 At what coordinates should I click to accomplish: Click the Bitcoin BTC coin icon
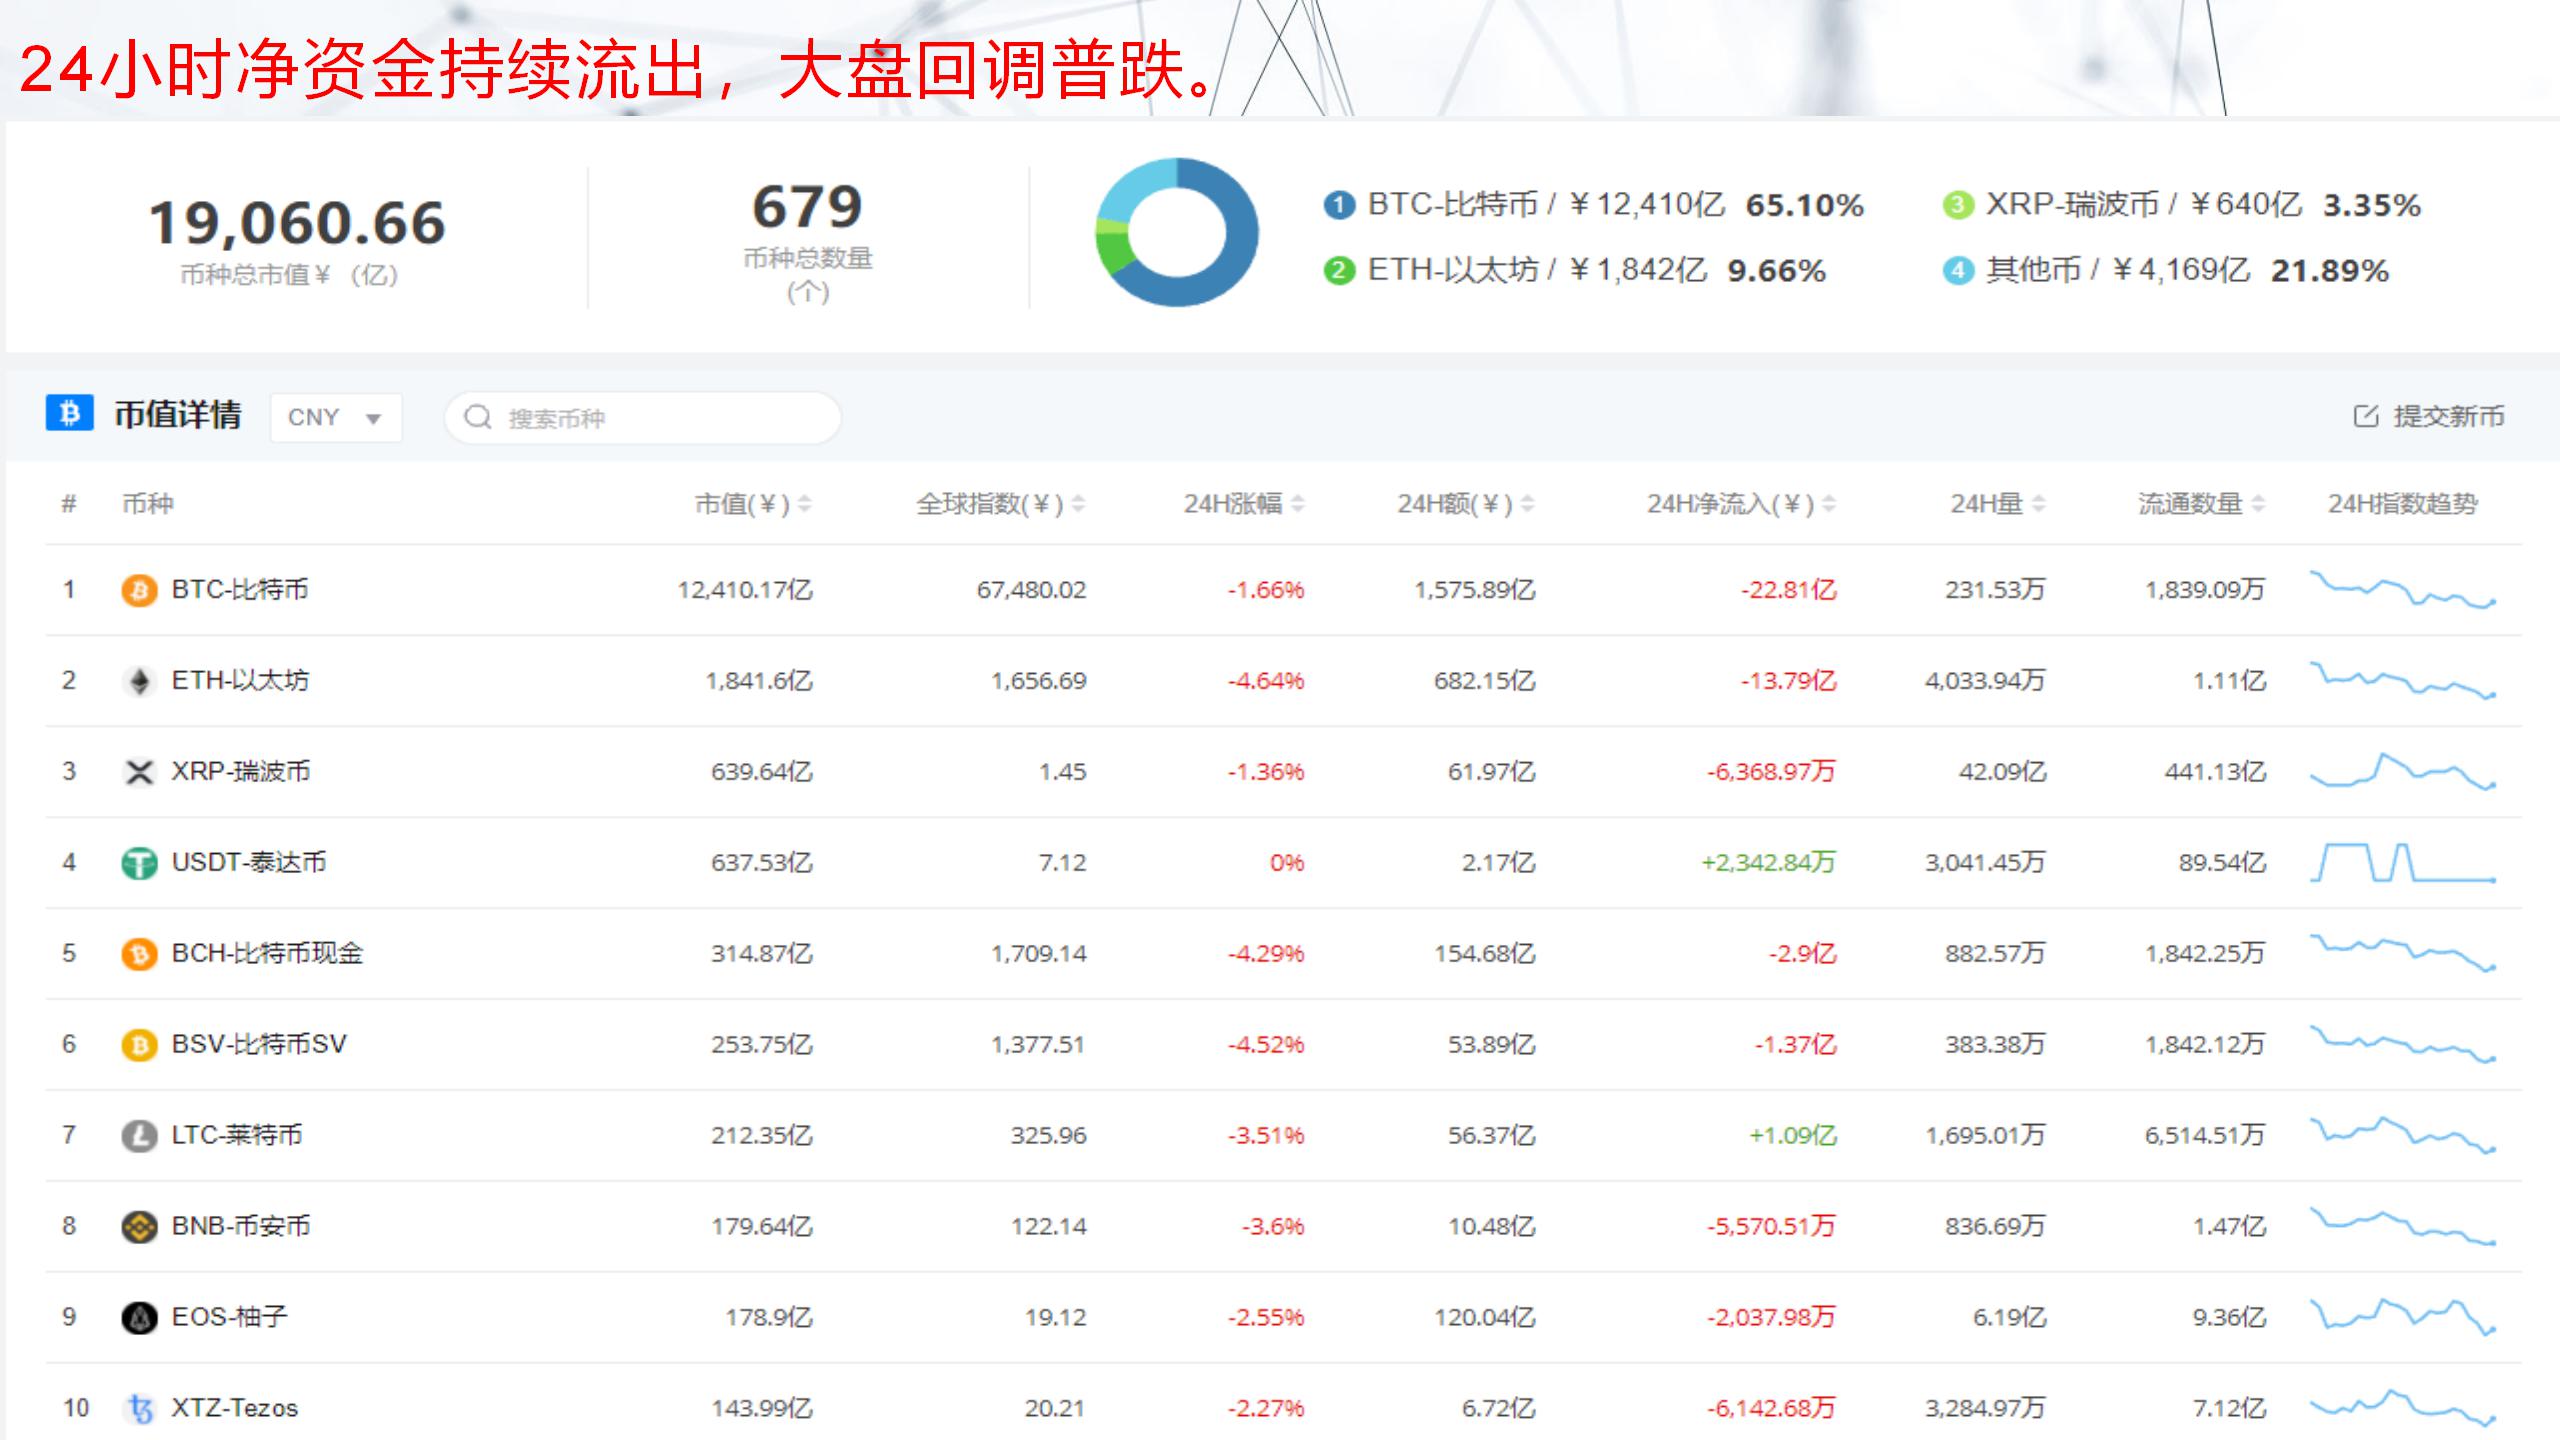click(139, 590)
